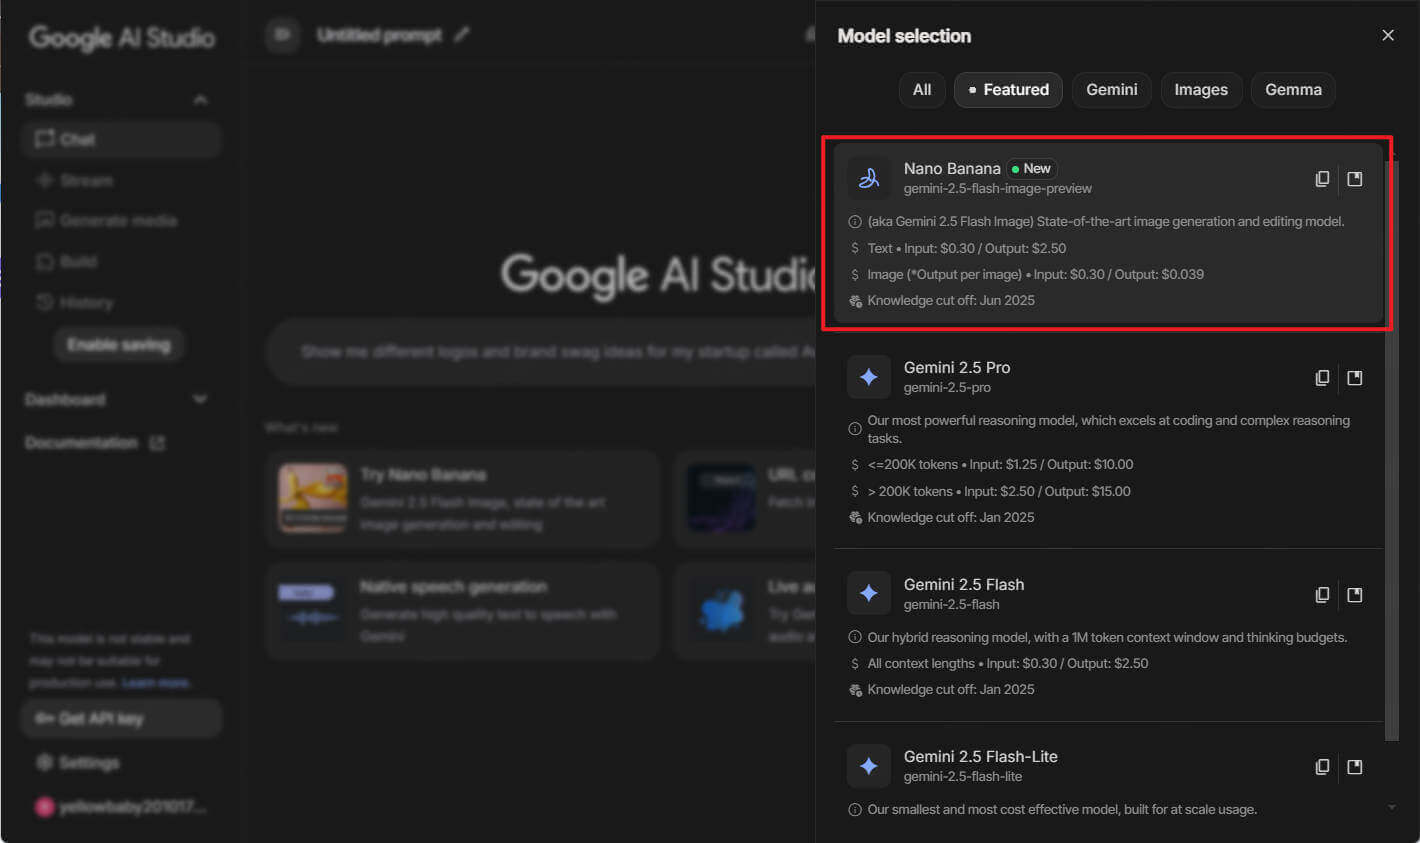Click the New badge on Nano Banana
This screenshot has height=843, width=1420.
[x=1032, y=169]
